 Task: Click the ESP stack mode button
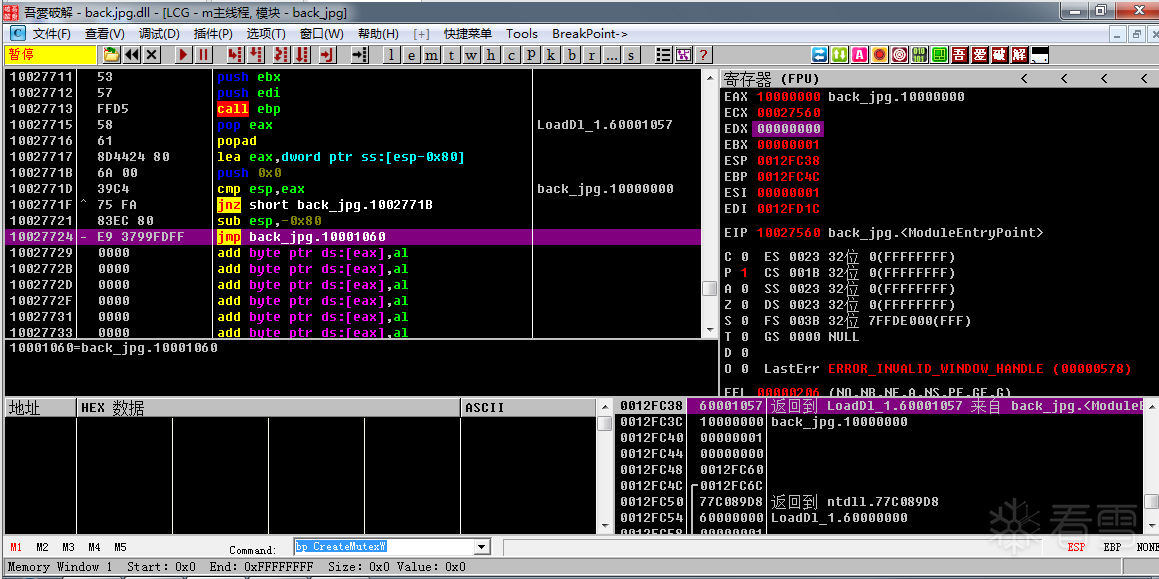[x=1076, y=547]
